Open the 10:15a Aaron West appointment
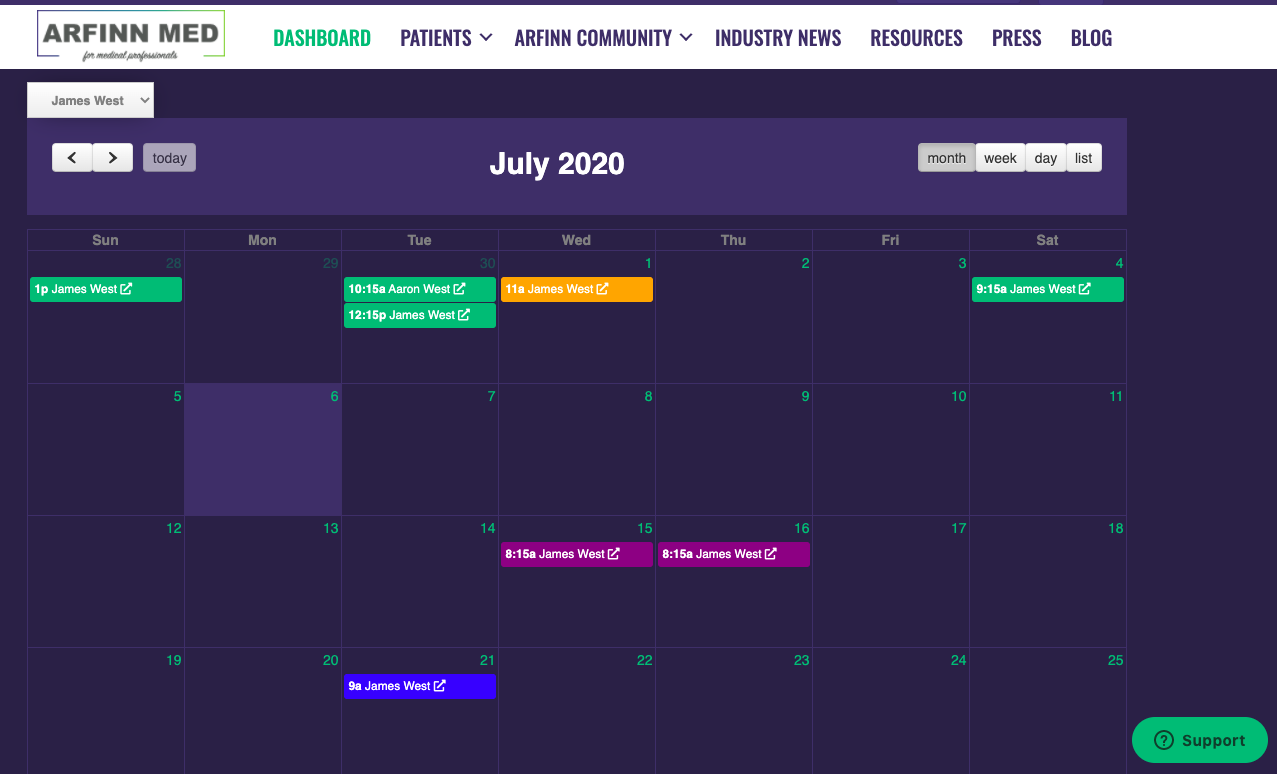Screen dimensions: 1277x774 pyautogui.click(x=420, y=289)
